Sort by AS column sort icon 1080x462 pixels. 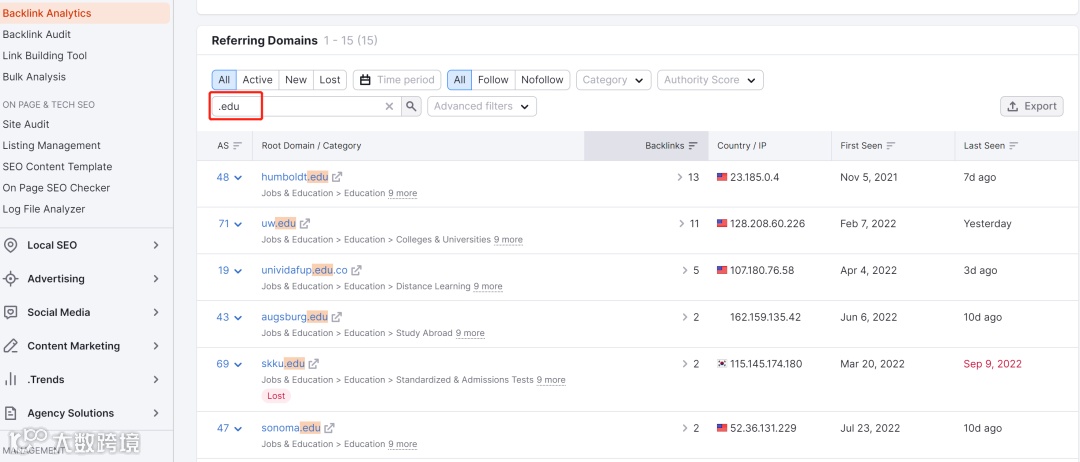coord(238,146)
